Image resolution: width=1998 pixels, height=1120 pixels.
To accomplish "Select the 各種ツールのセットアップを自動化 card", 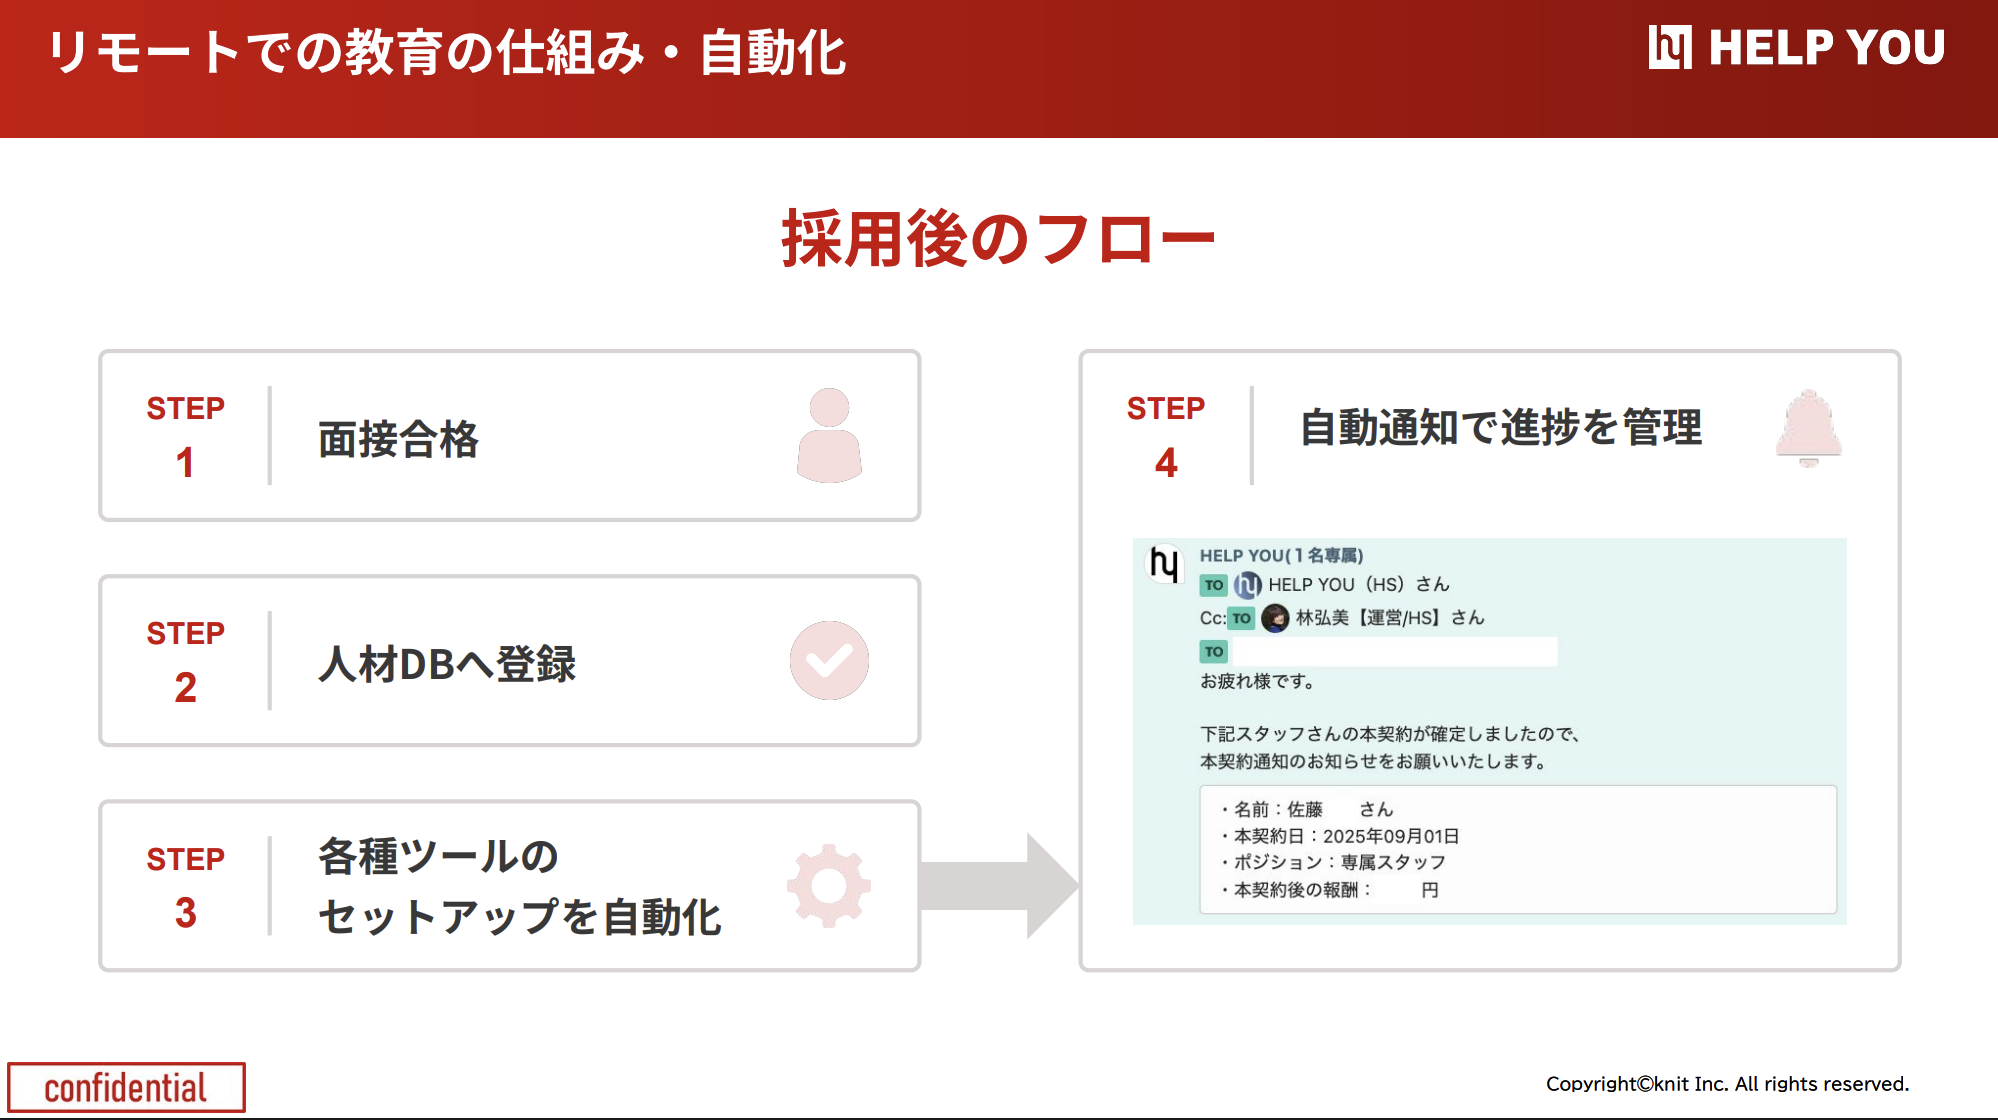I will pos(509,886).
